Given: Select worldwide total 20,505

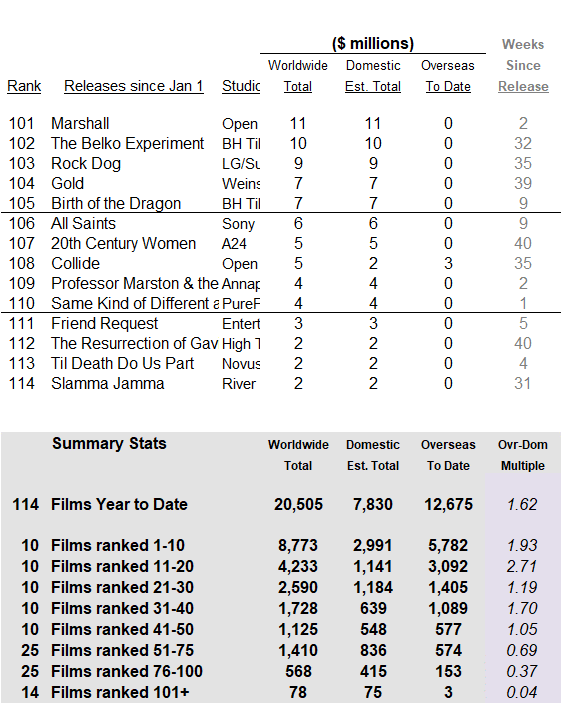Looking at the screenshot, I should (298, 504).
